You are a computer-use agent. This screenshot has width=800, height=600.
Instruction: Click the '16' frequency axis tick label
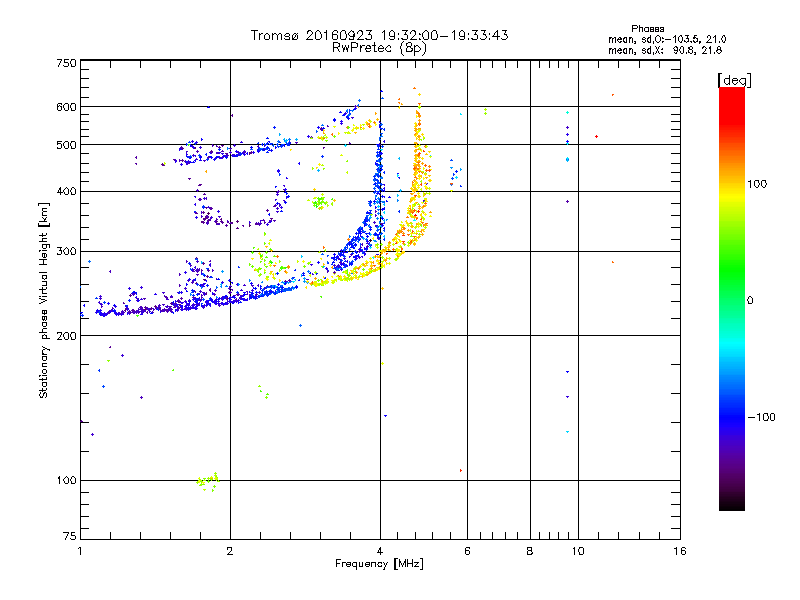pyautogui.click(x=680, y=551)
